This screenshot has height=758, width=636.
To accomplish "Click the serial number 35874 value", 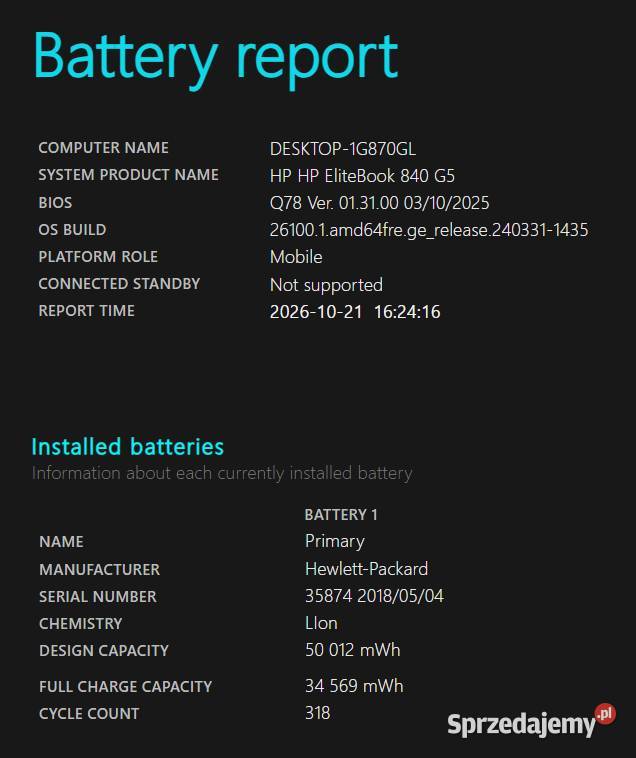I will 374,596.
